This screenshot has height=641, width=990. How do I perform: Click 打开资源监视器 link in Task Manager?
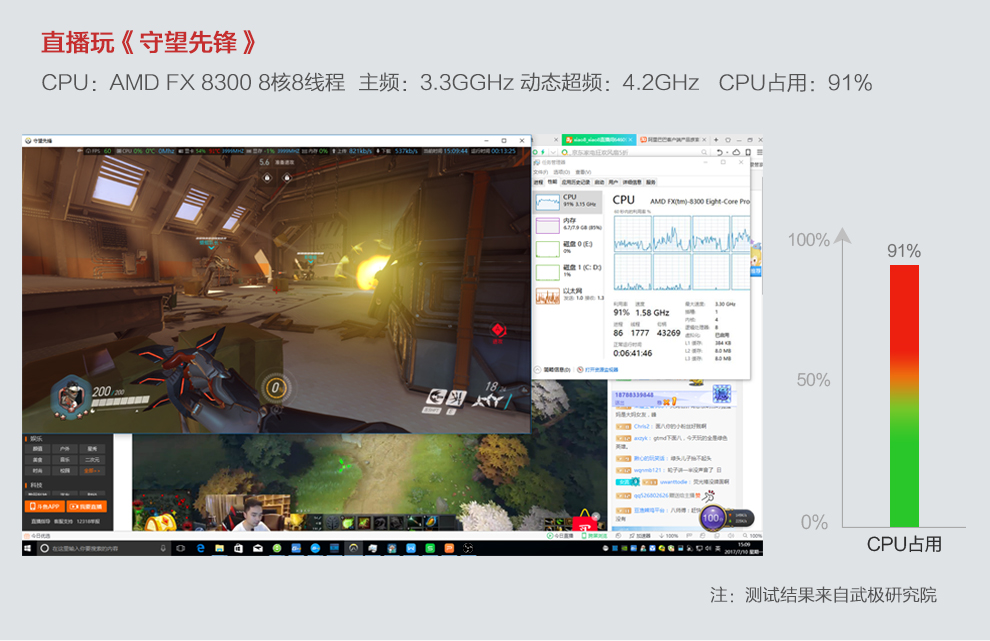coord(597,369)
